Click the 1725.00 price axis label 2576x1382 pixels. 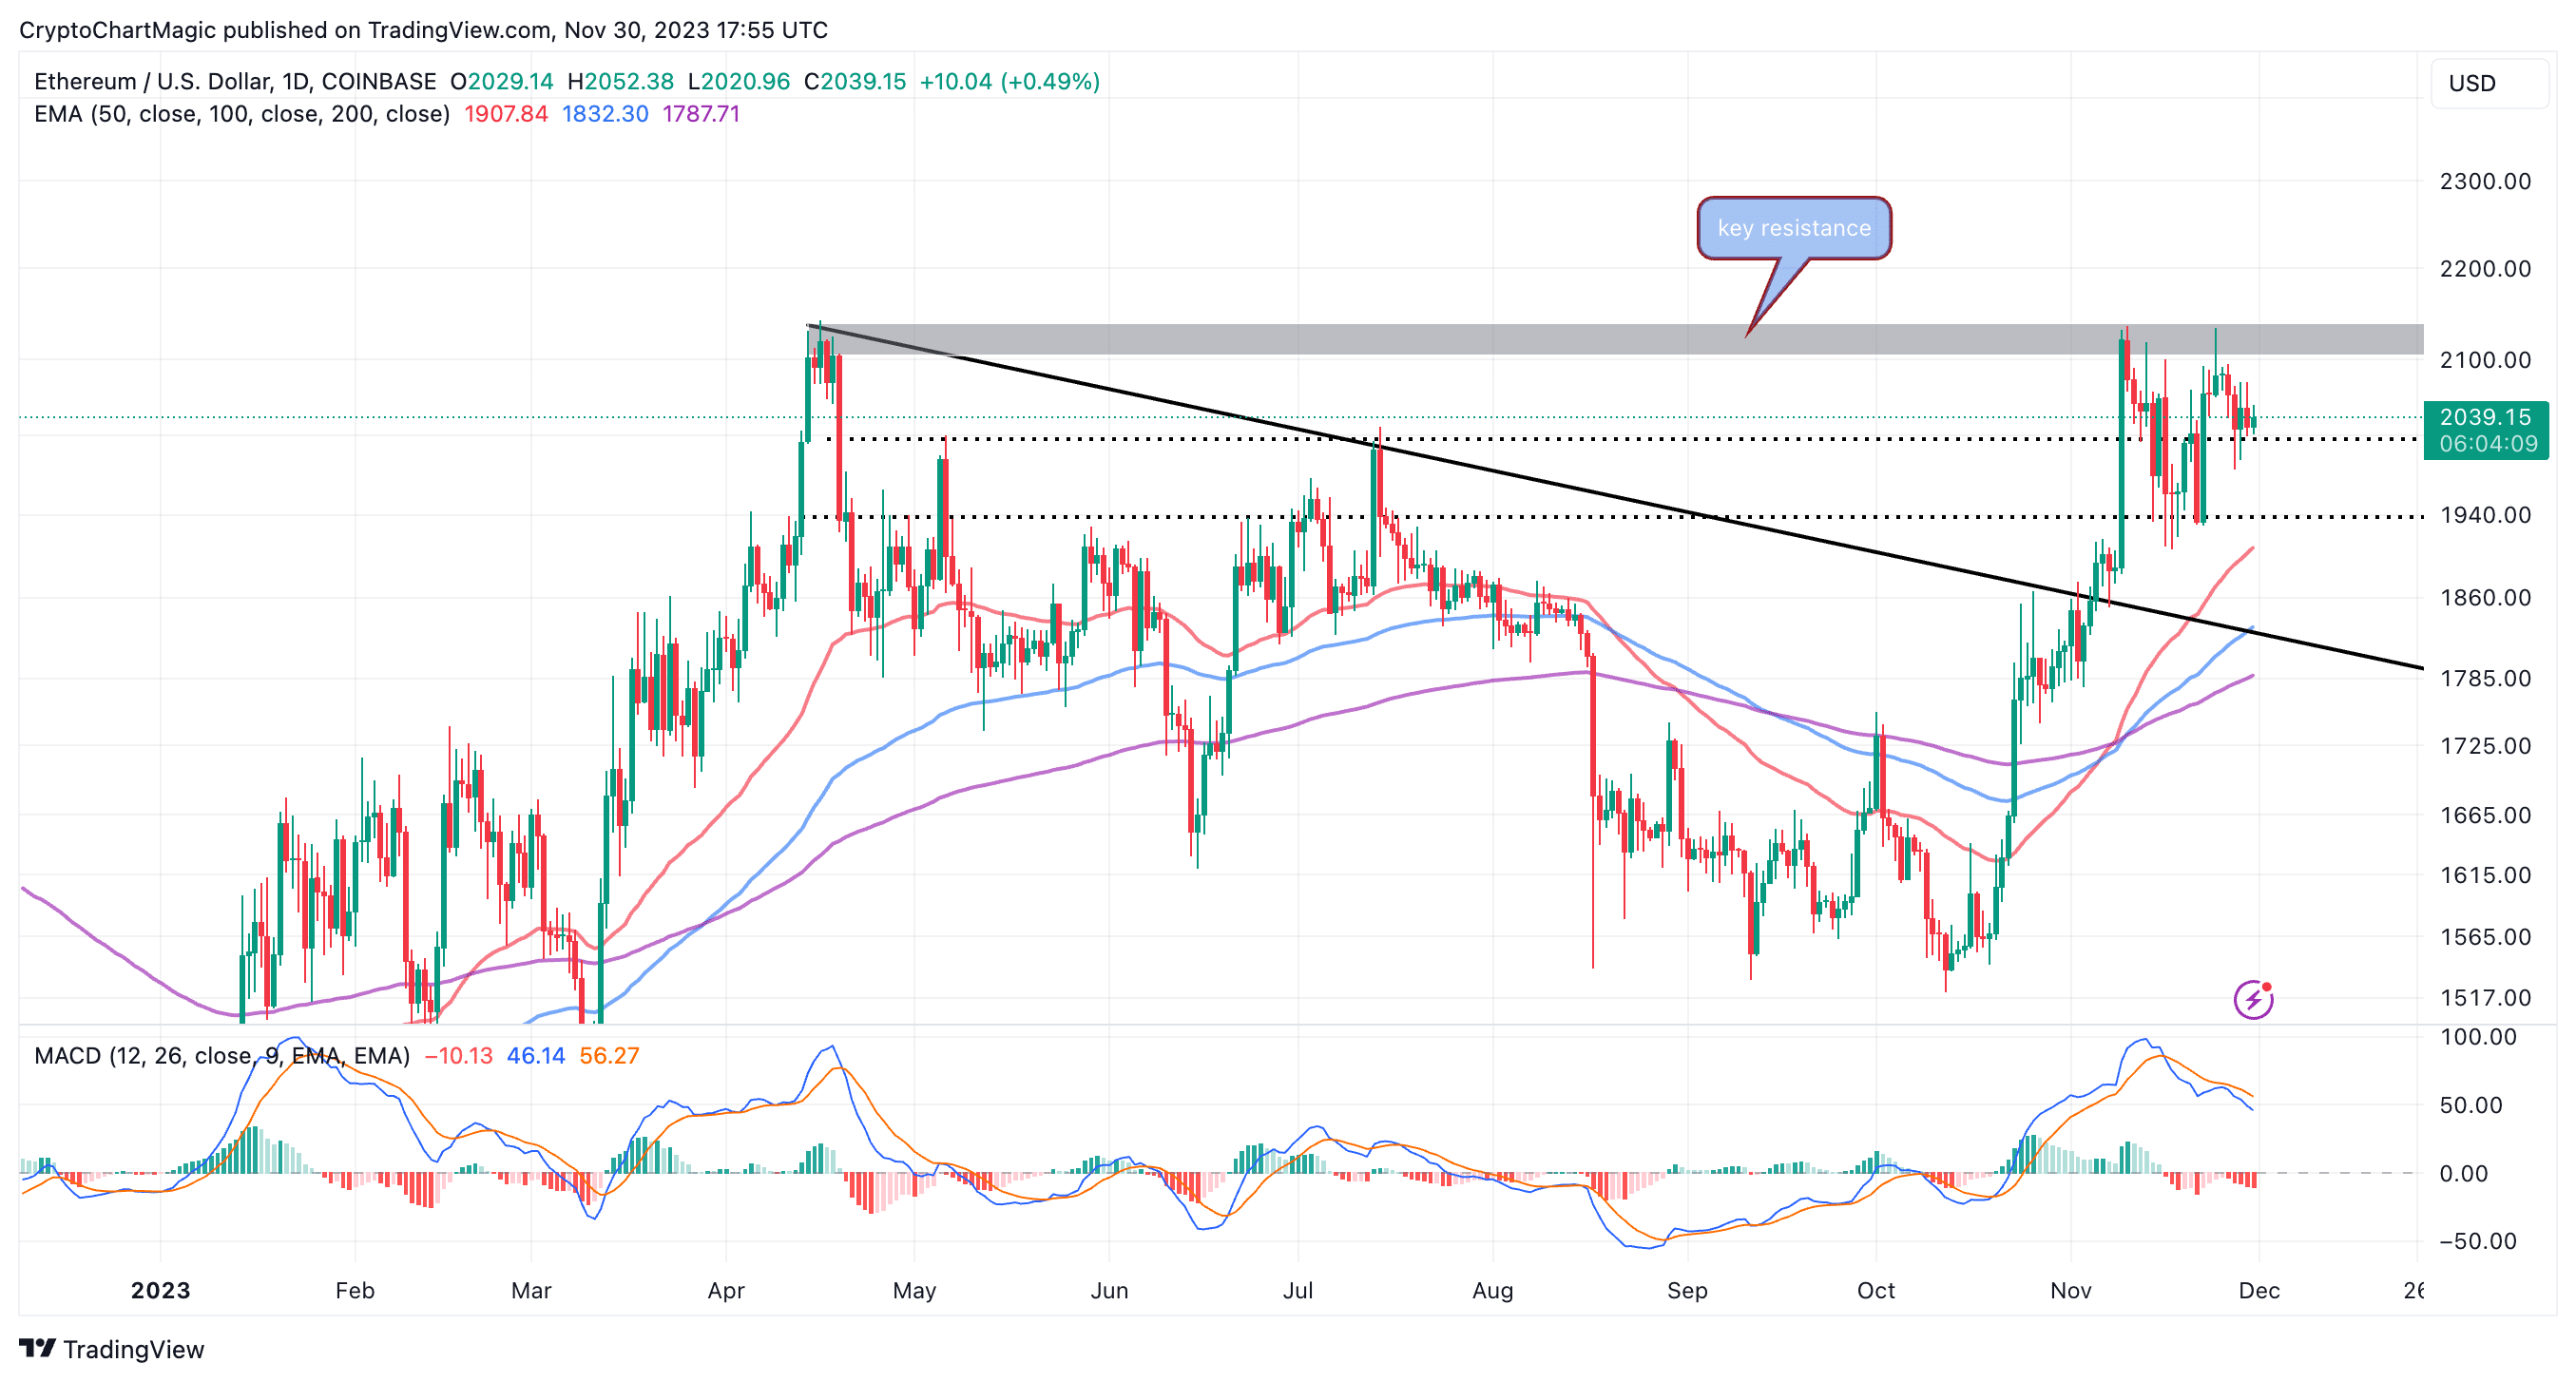pyautogui.click(x=2485, y=745)
